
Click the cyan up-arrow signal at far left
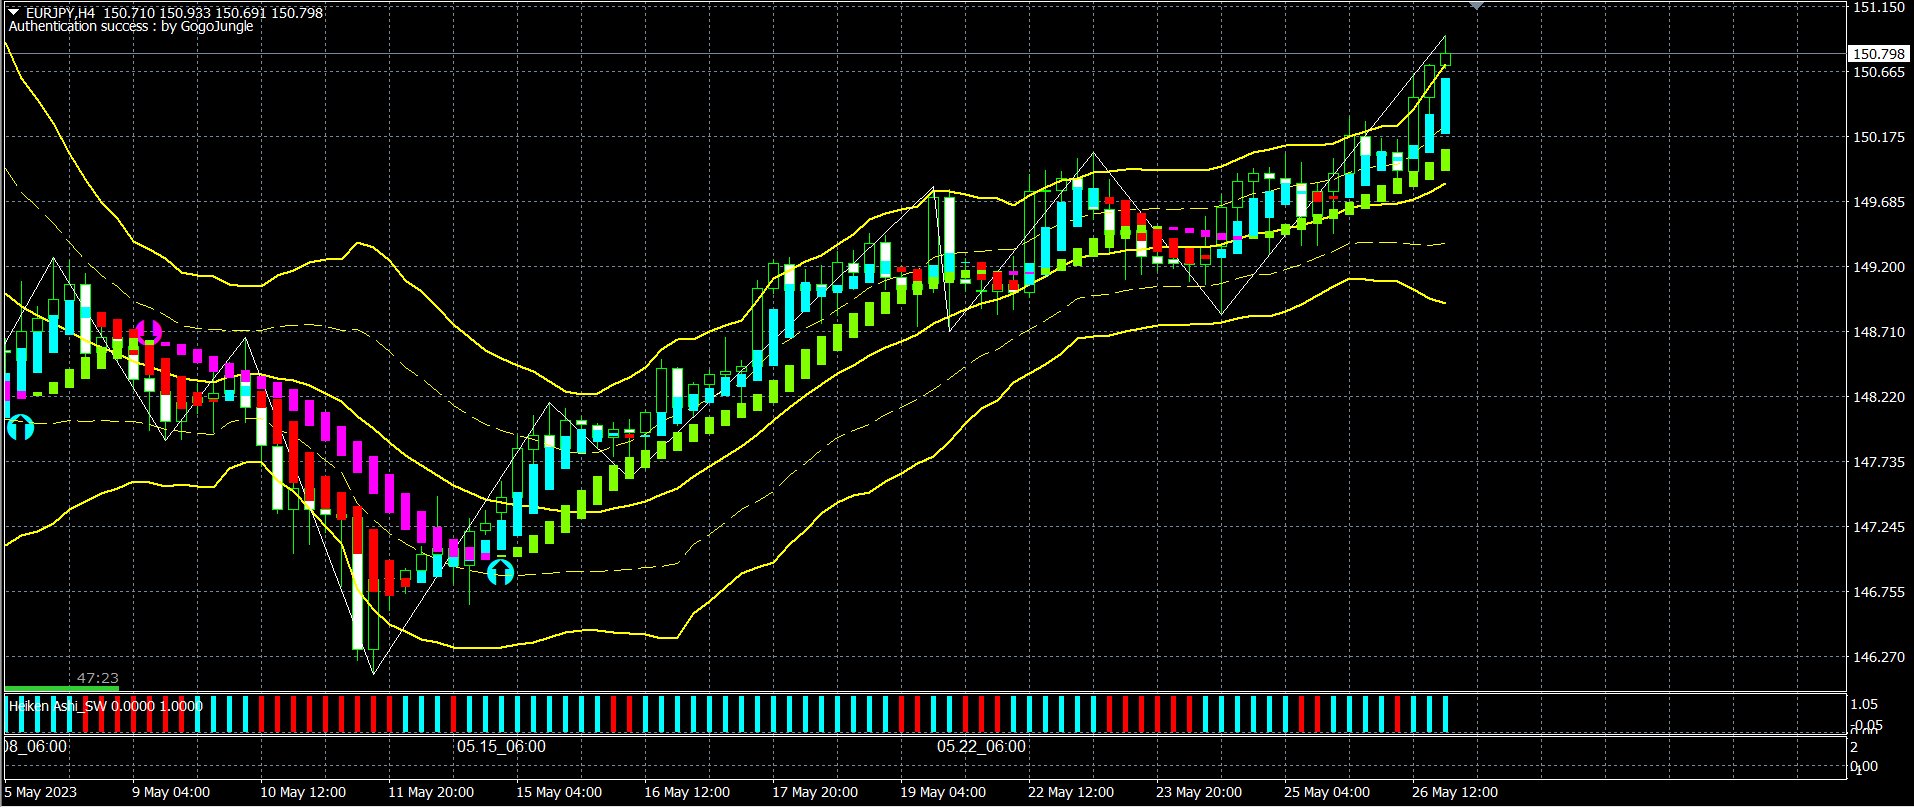[x=20, y=428]
